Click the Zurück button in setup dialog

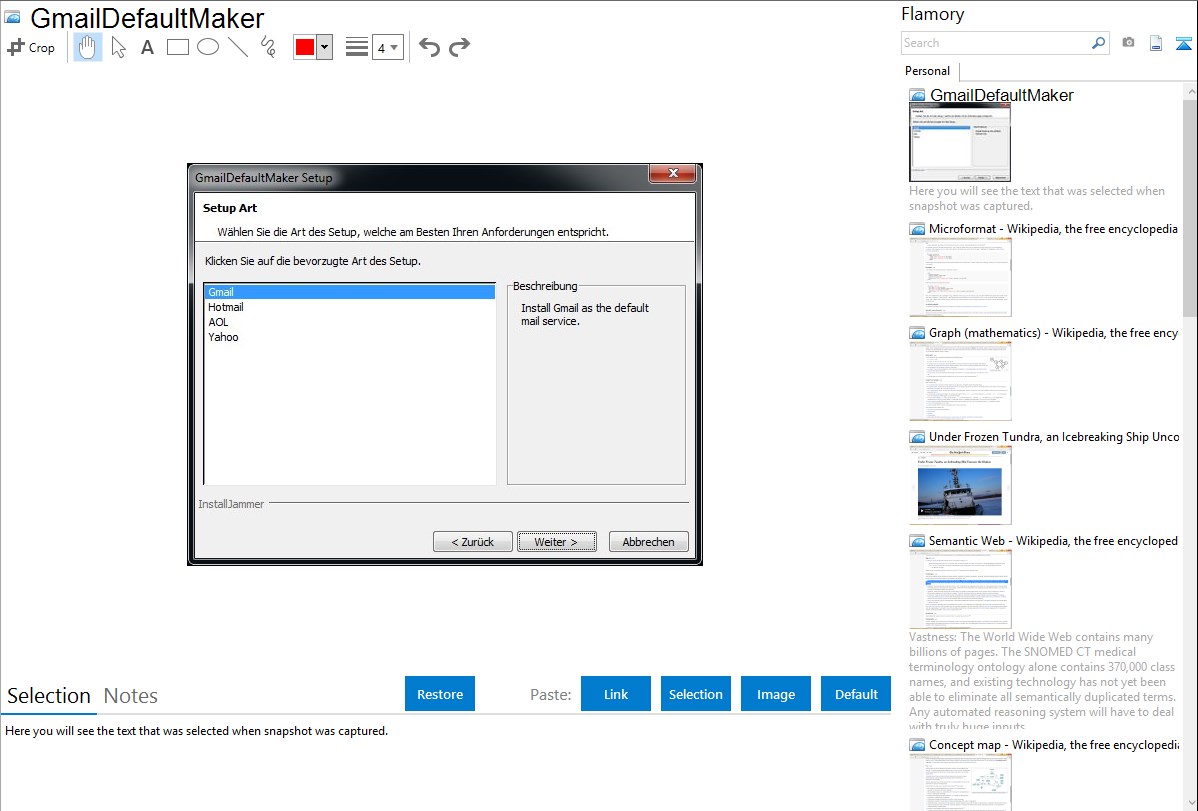click(x=473, y=541)
